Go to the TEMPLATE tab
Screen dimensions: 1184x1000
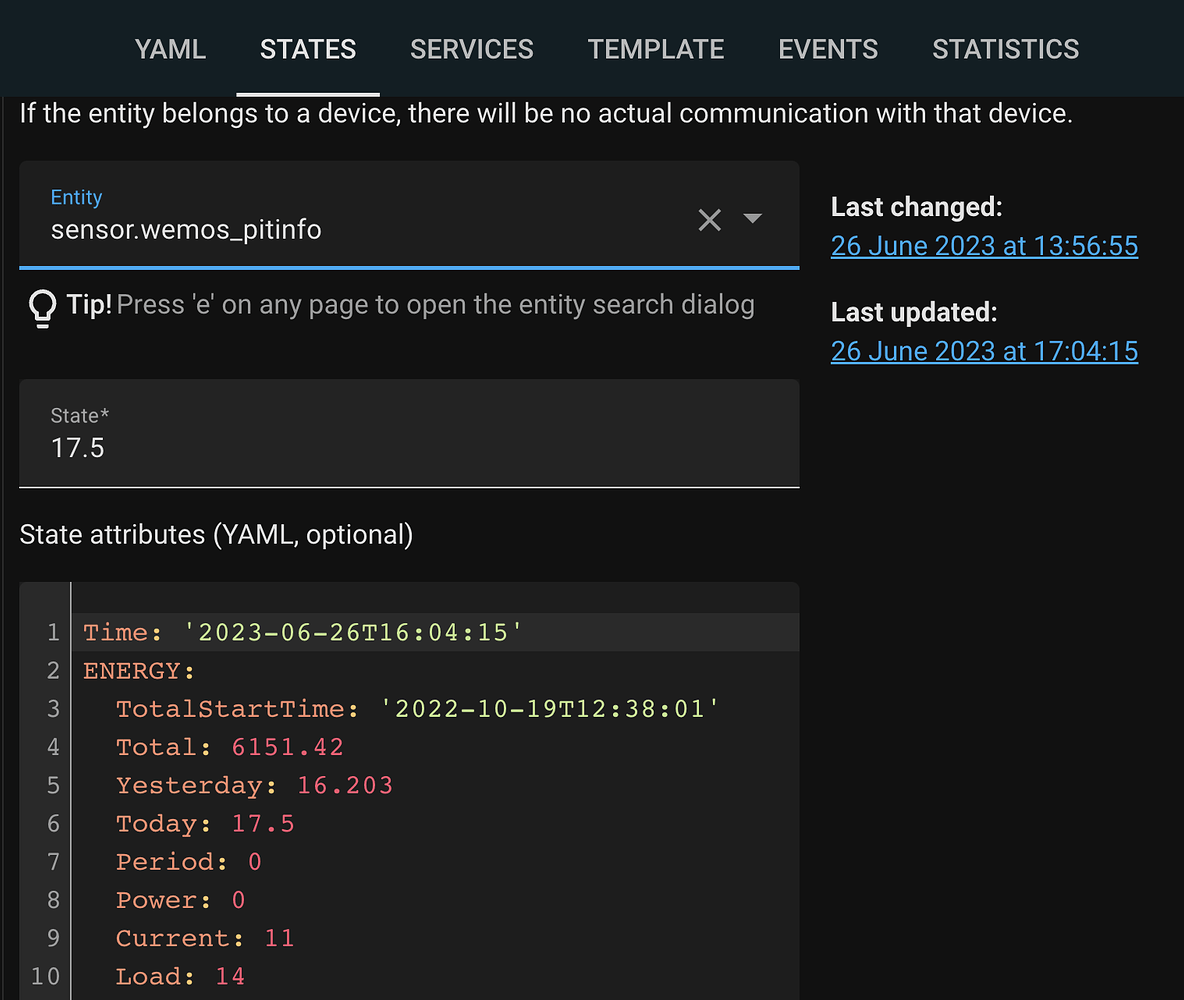656,50
